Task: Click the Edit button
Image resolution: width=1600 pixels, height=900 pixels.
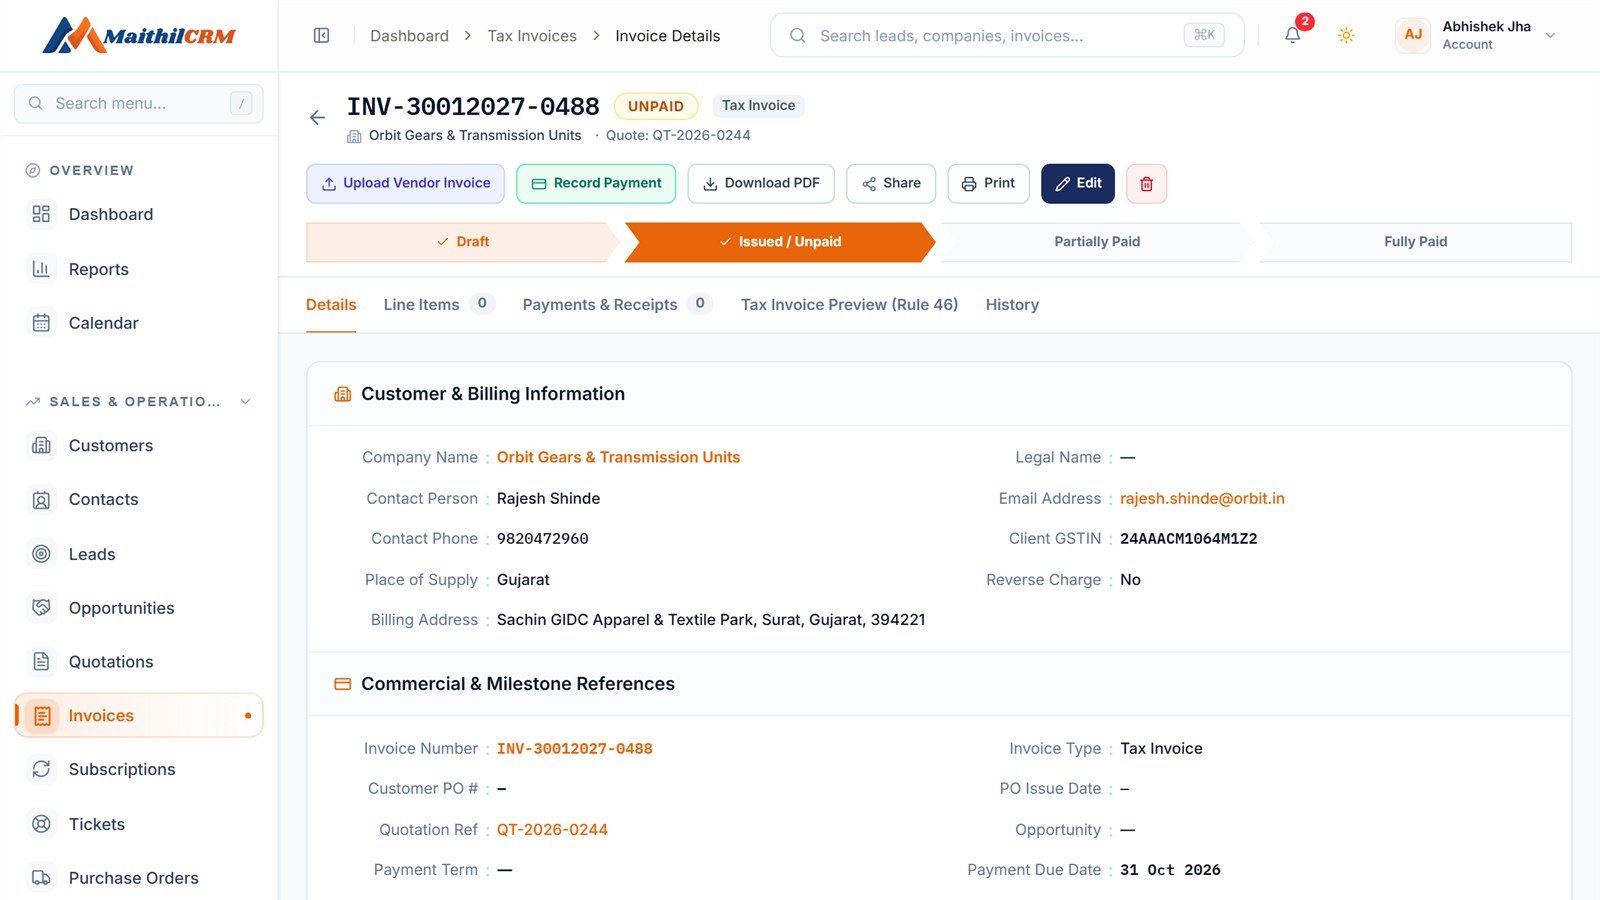Action: tap(1078, 184)
